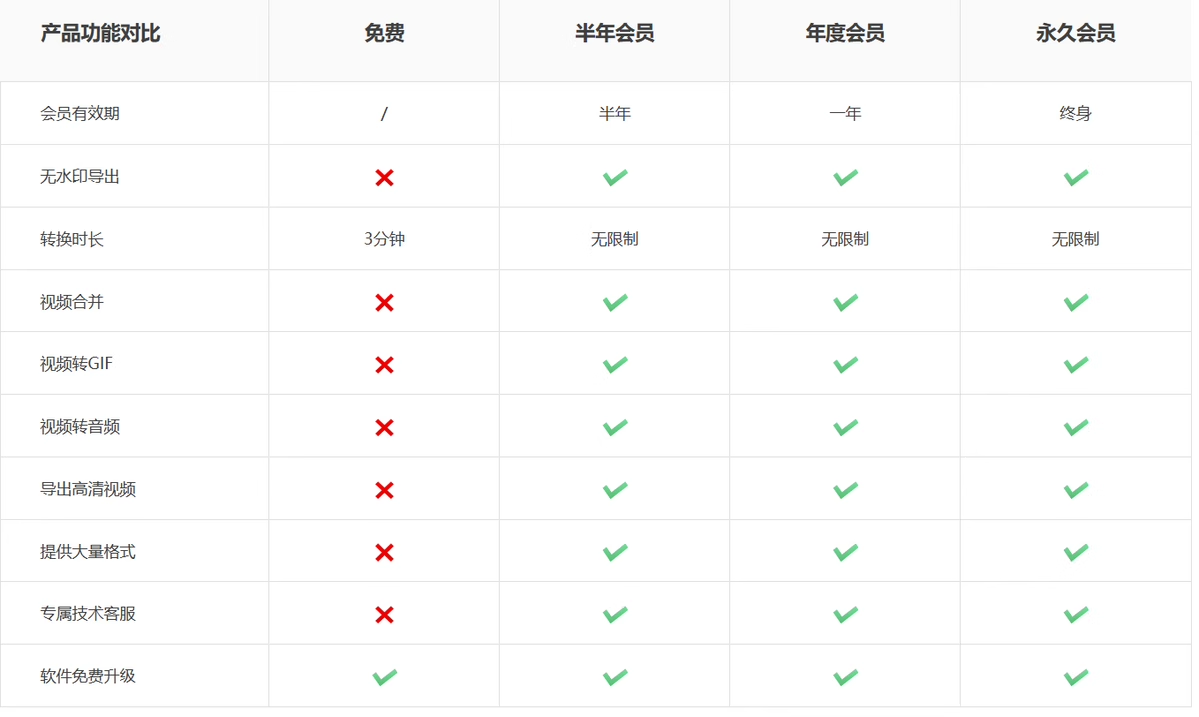
Task: Click green check for 专属技术客服 under 半年会员
Action: (x=615, y=614)
